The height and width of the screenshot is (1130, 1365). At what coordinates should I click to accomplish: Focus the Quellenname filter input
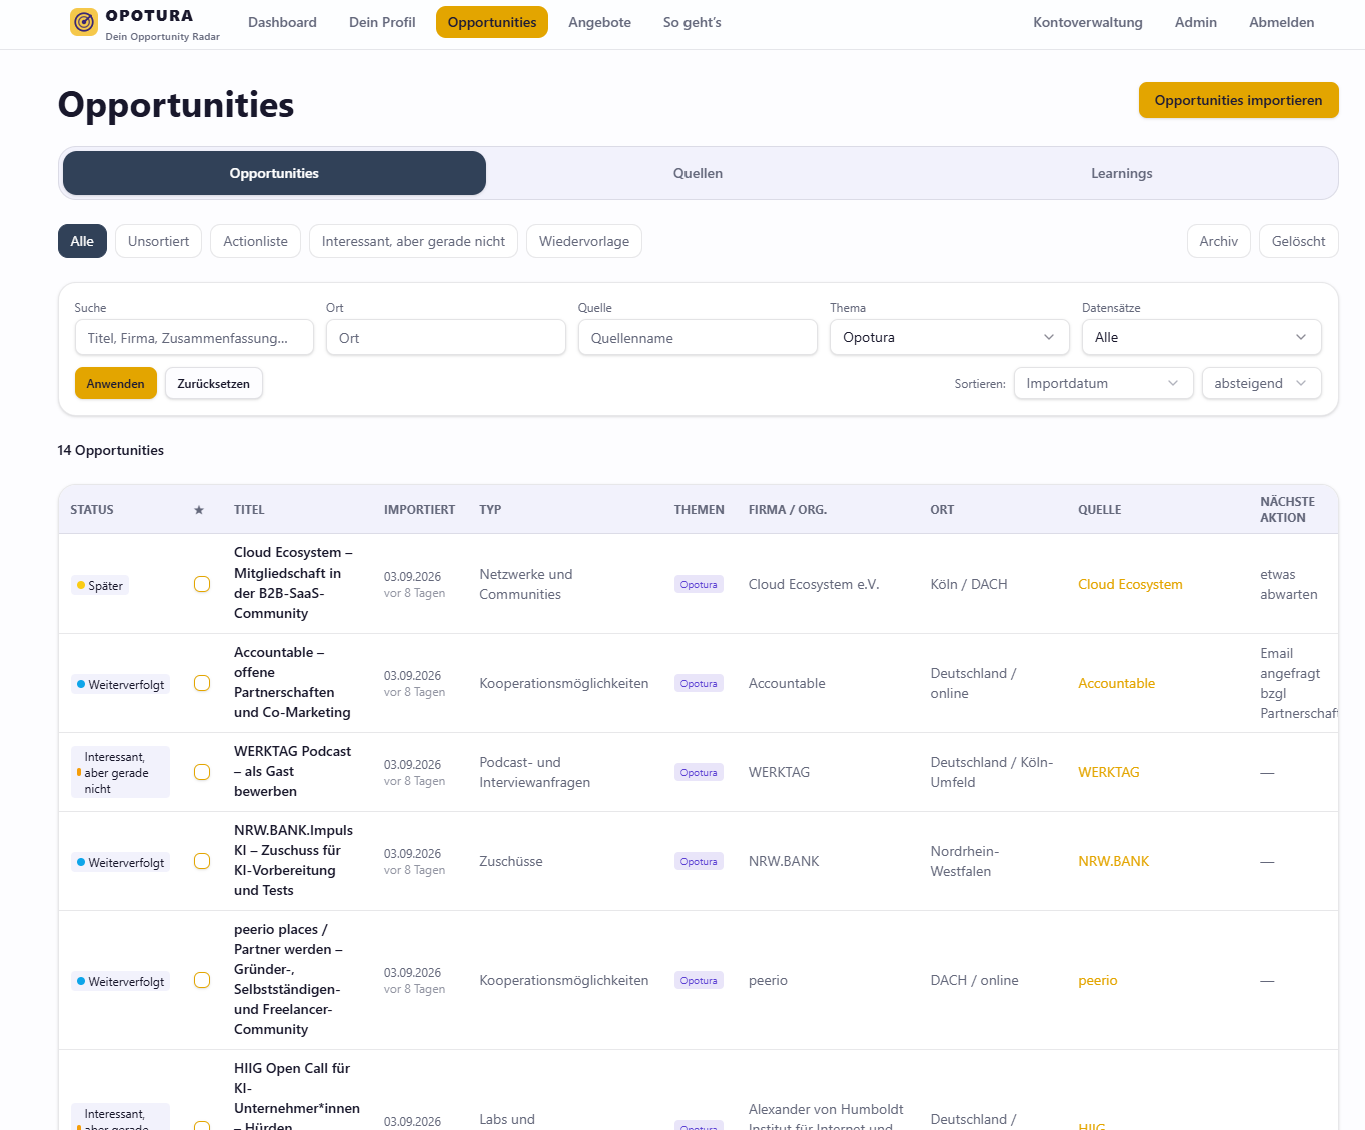click(698, 338)
